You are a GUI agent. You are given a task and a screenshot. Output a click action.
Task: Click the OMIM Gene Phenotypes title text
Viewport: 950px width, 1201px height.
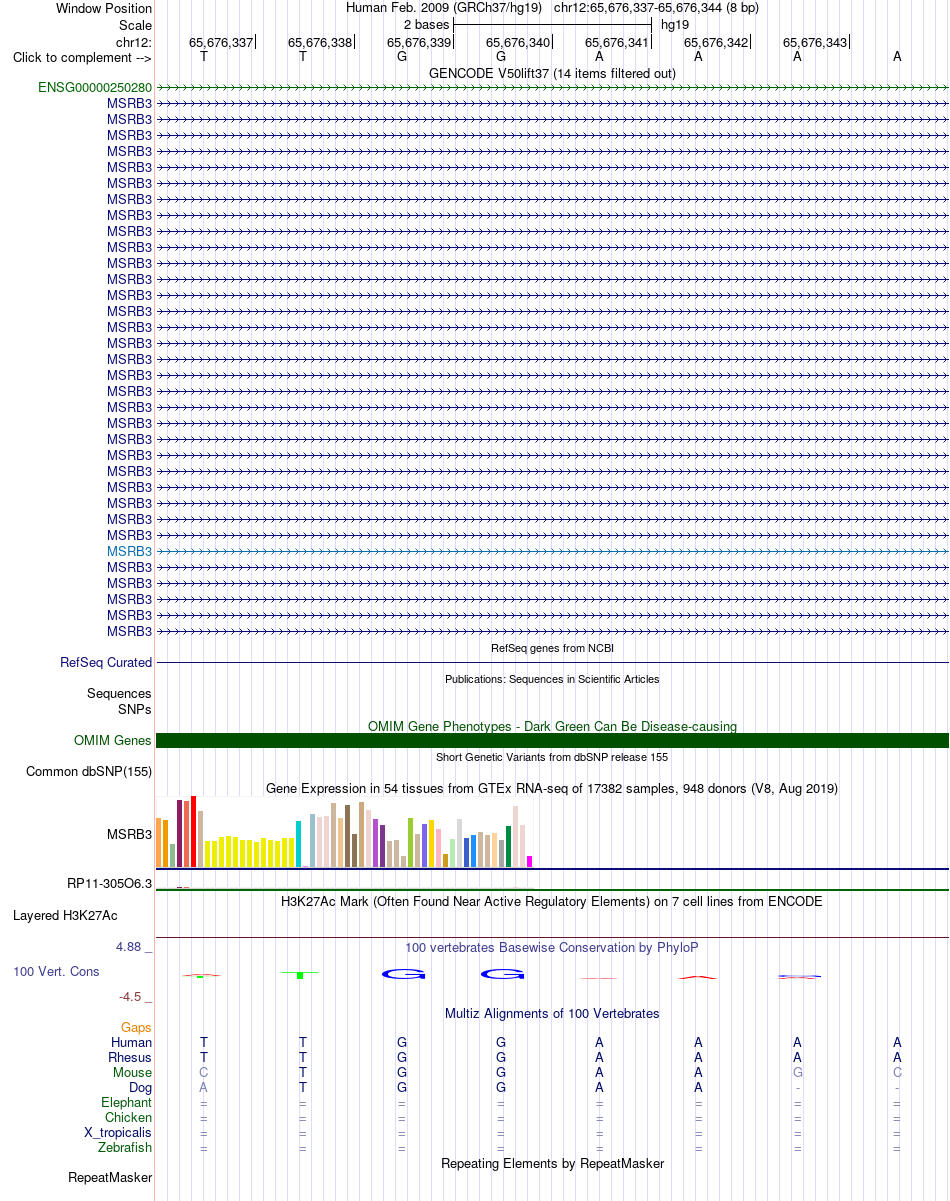coord(552,726)
